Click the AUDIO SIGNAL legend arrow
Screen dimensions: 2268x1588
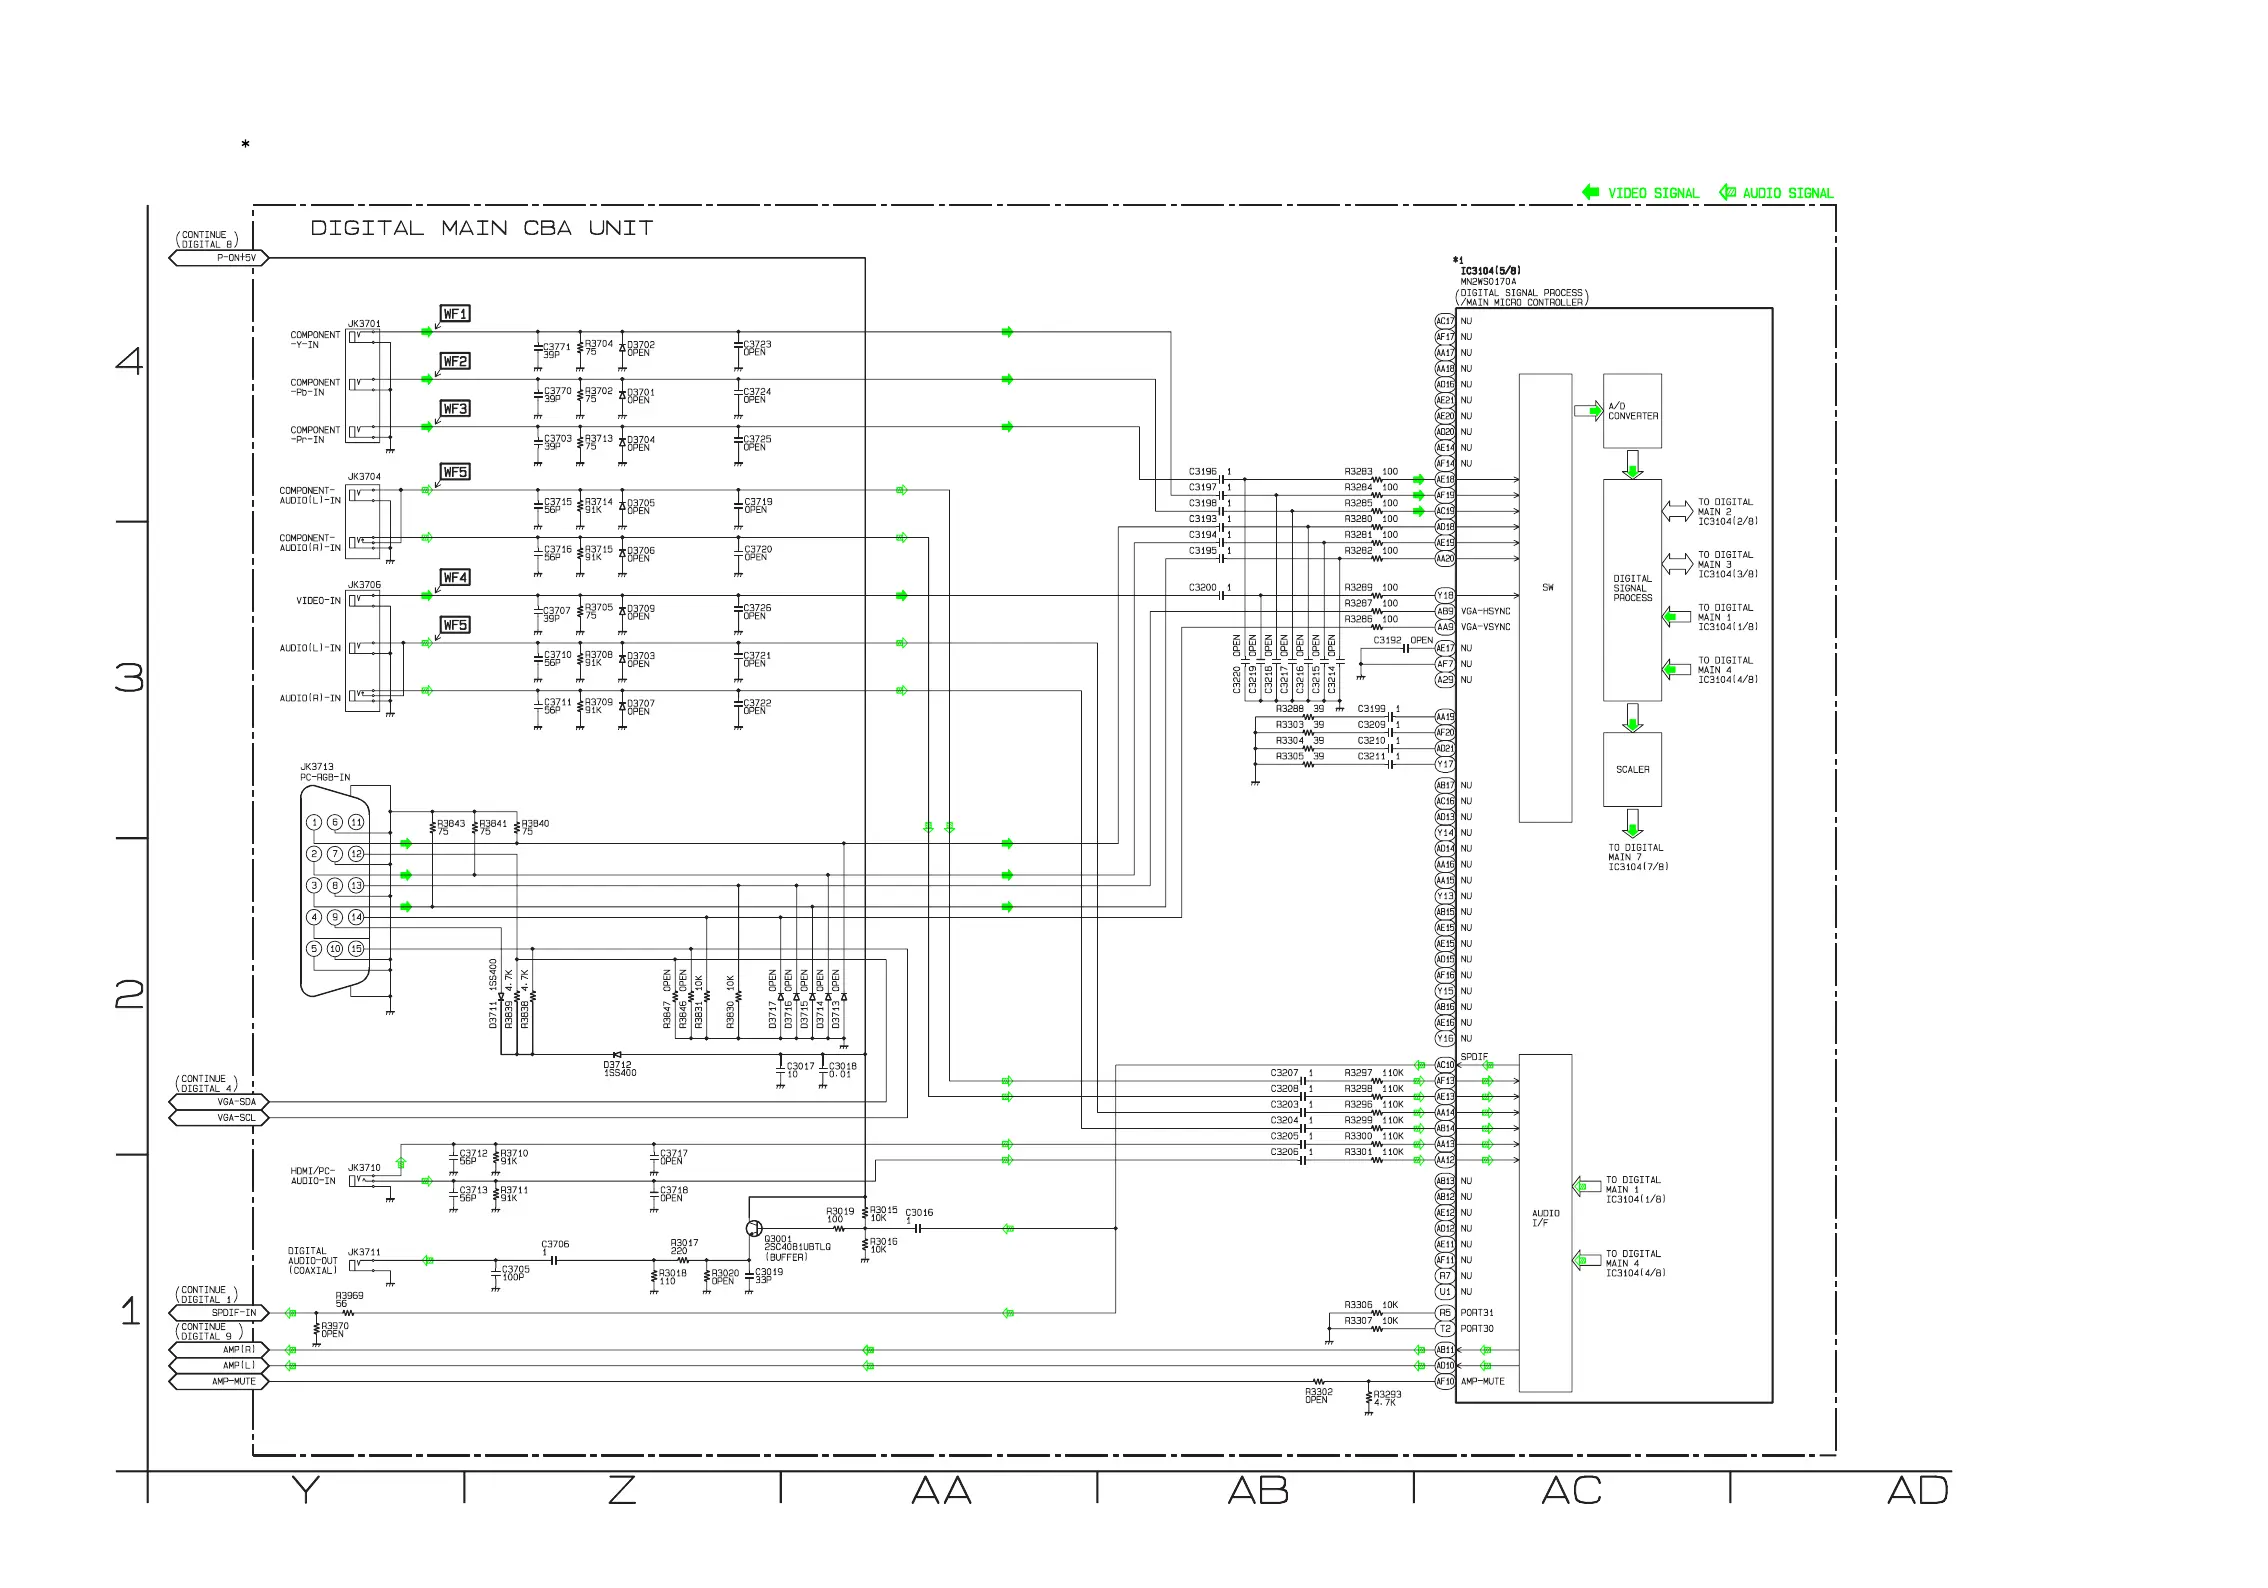[x=1727, y=192]
